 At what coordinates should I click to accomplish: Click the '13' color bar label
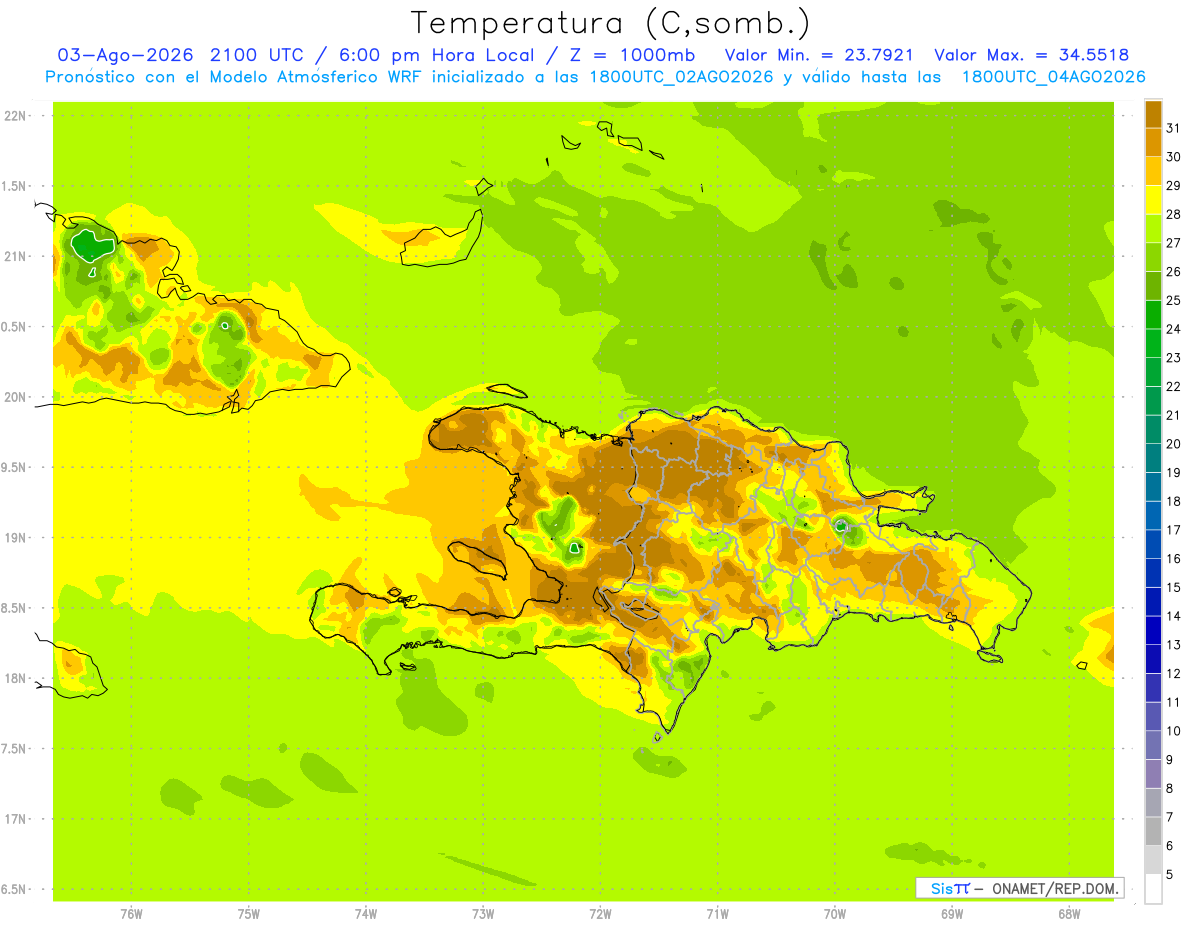click(1175, 645)
